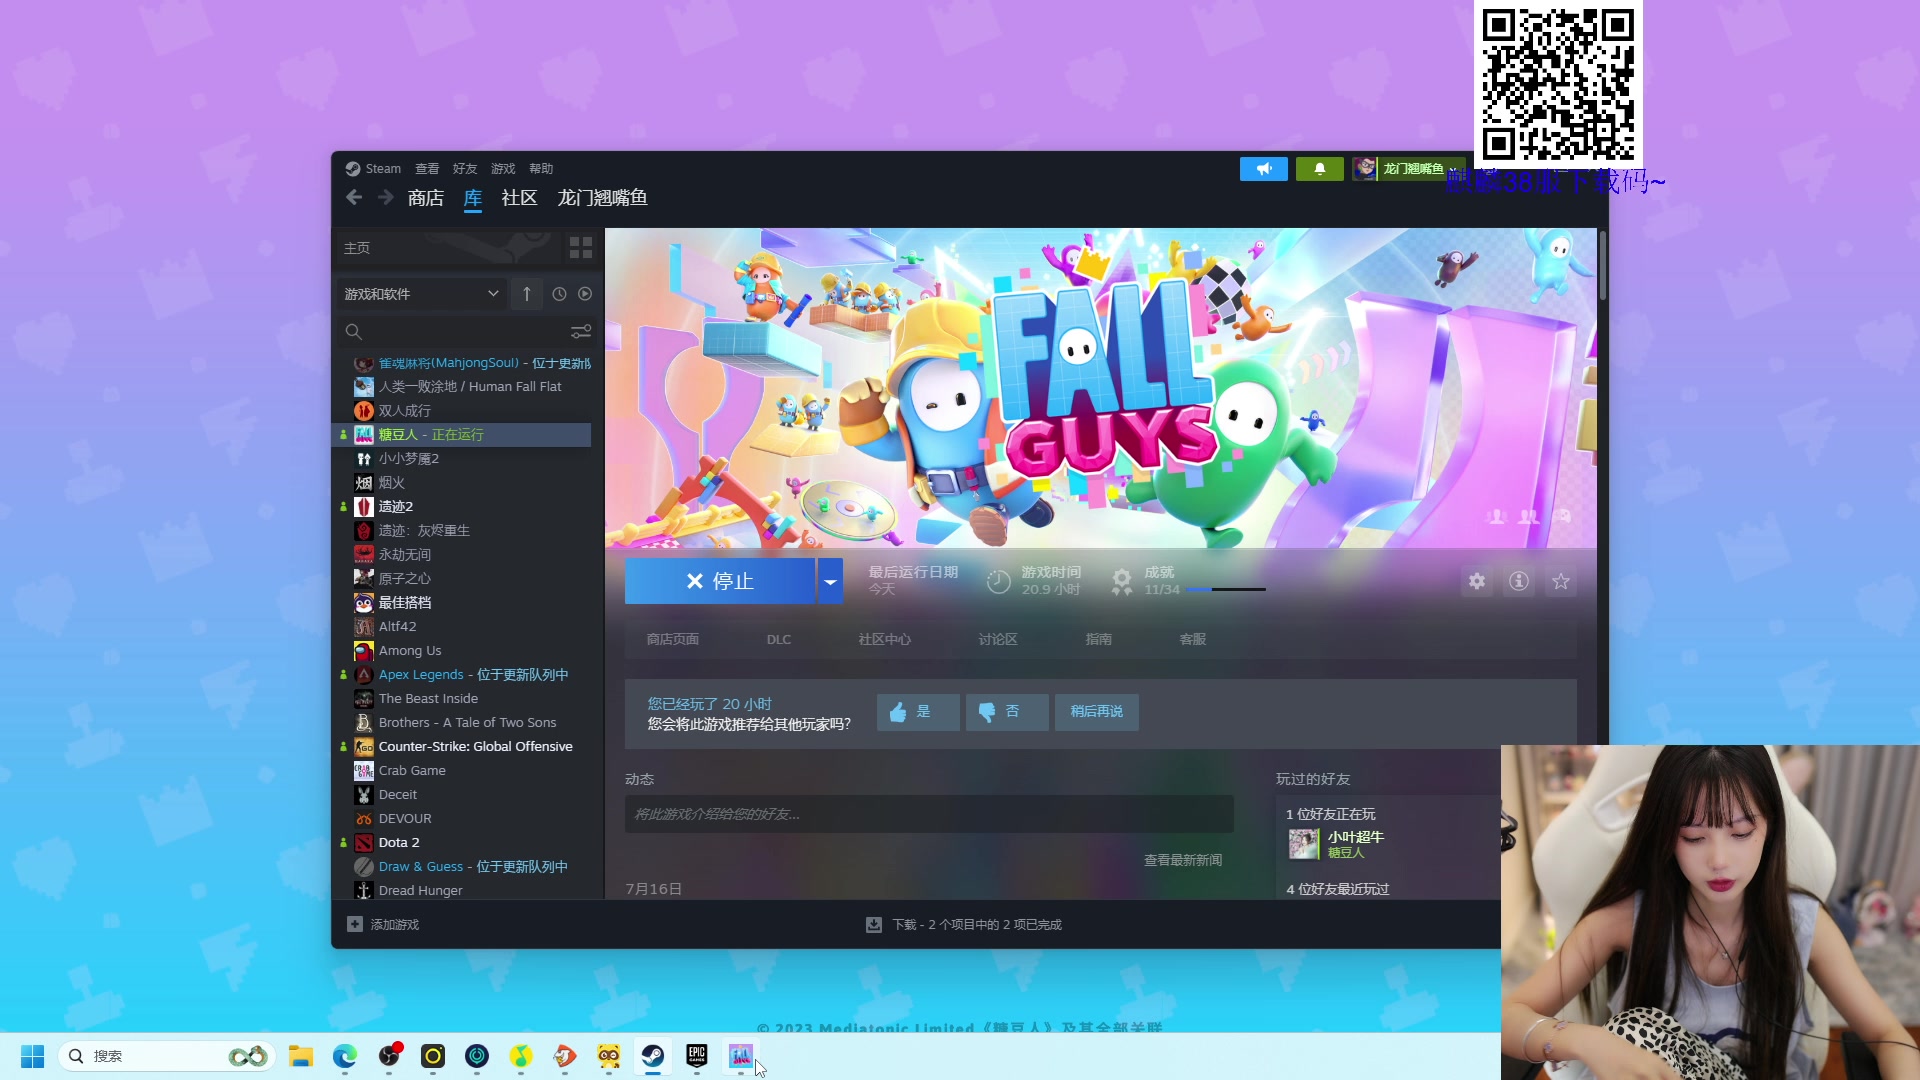Open the 指南 link

coord(1099,640)
